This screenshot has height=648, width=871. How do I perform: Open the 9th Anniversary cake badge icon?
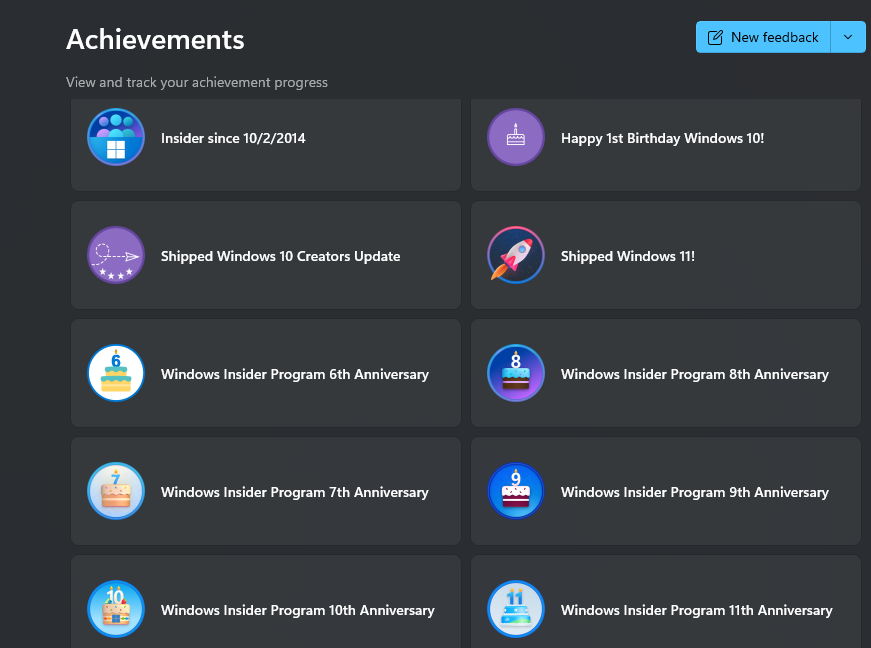point(516,491)
